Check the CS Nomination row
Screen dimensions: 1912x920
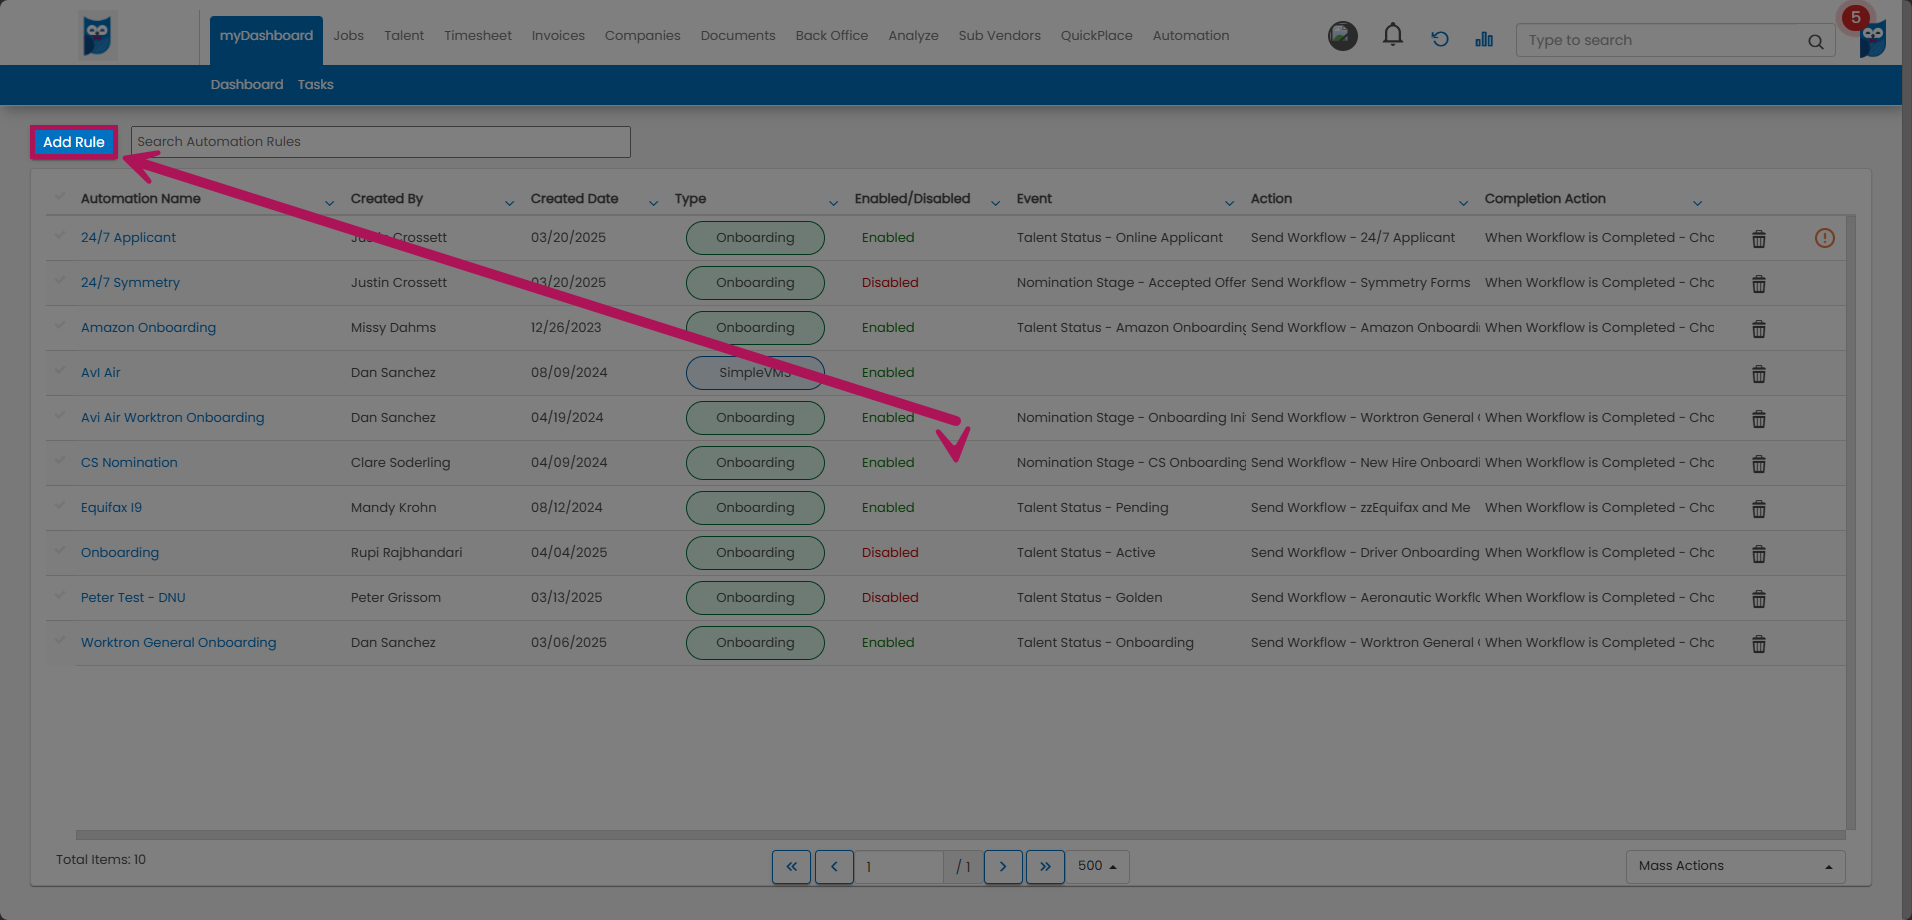pos(60,460)
